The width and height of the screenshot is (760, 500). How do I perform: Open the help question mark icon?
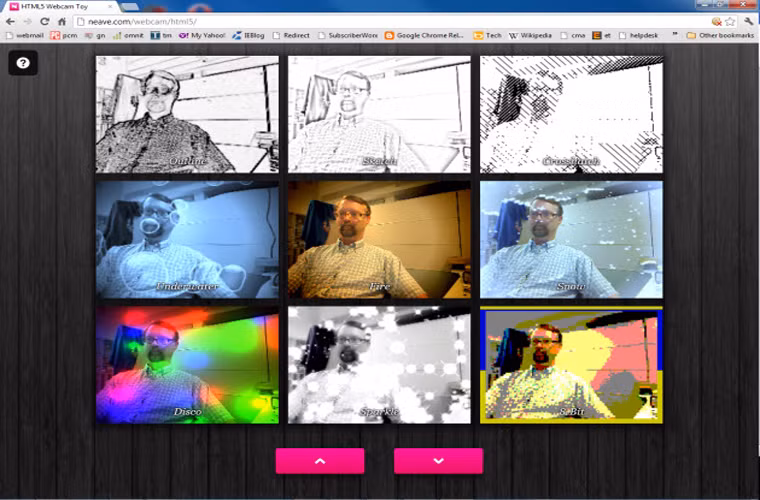(23, 63)
